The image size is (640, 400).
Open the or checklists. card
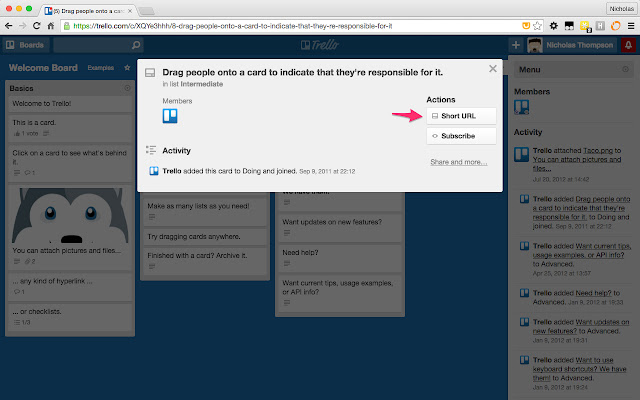tap(70, 316)
